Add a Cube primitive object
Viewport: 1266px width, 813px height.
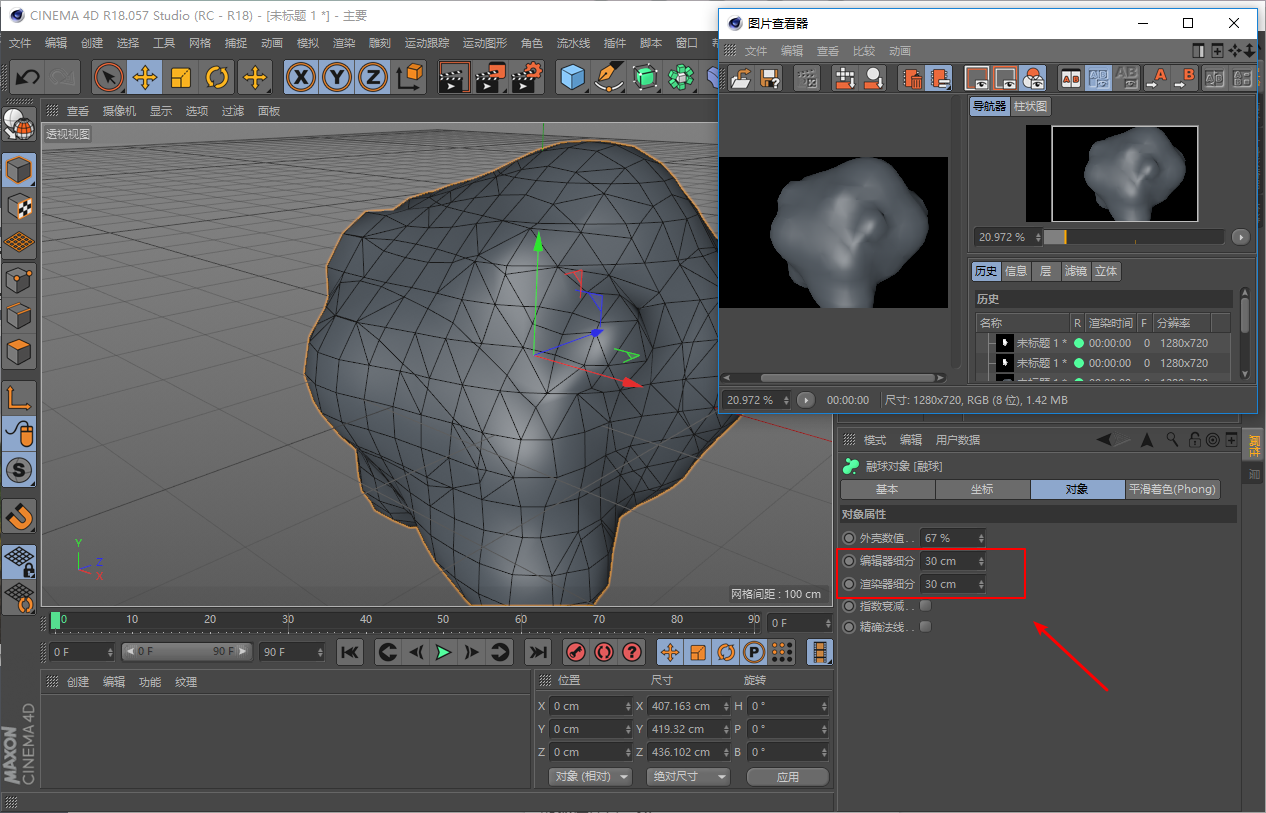(573, 77)
